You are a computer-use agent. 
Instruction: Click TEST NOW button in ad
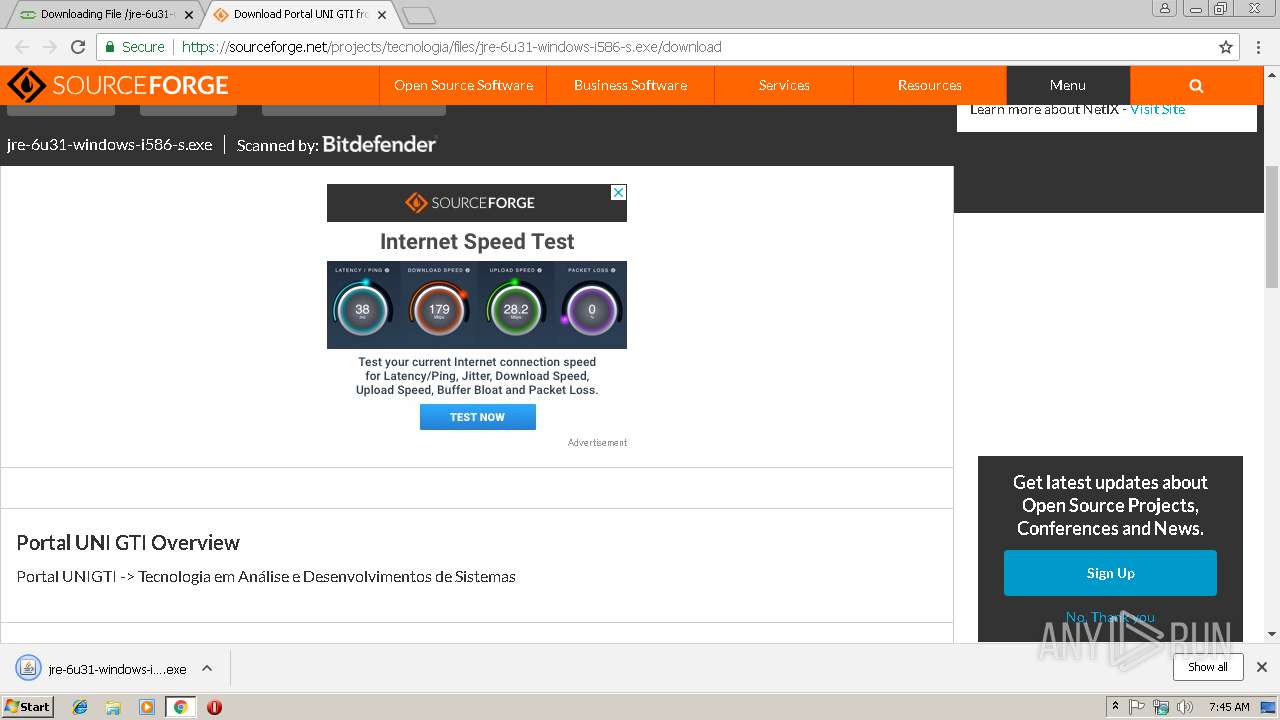(x=478, y=417)
